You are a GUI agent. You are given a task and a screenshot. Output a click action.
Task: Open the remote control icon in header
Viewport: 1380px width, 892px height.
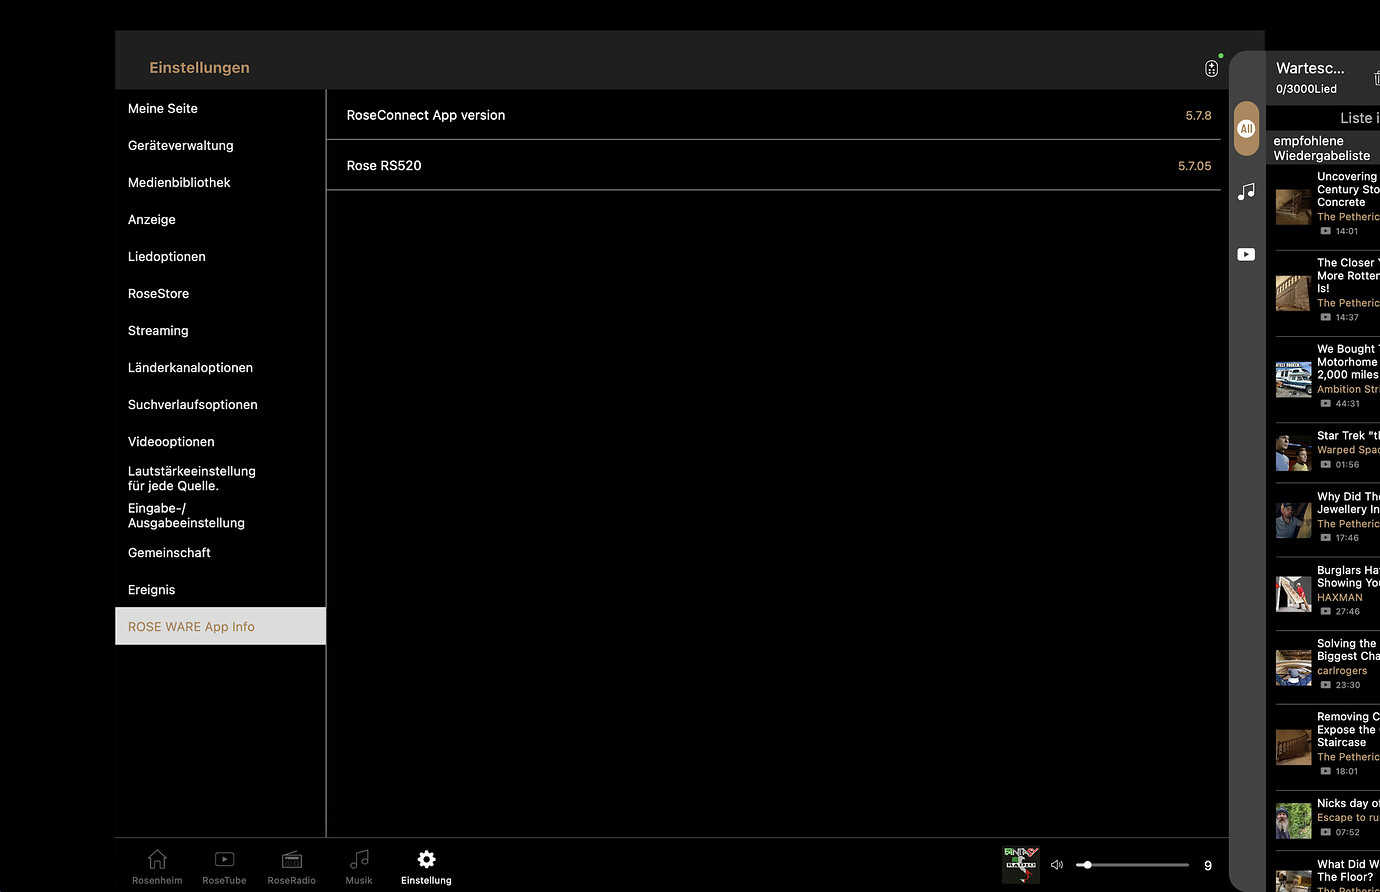pyautogui.click(x=1211, y=68)
